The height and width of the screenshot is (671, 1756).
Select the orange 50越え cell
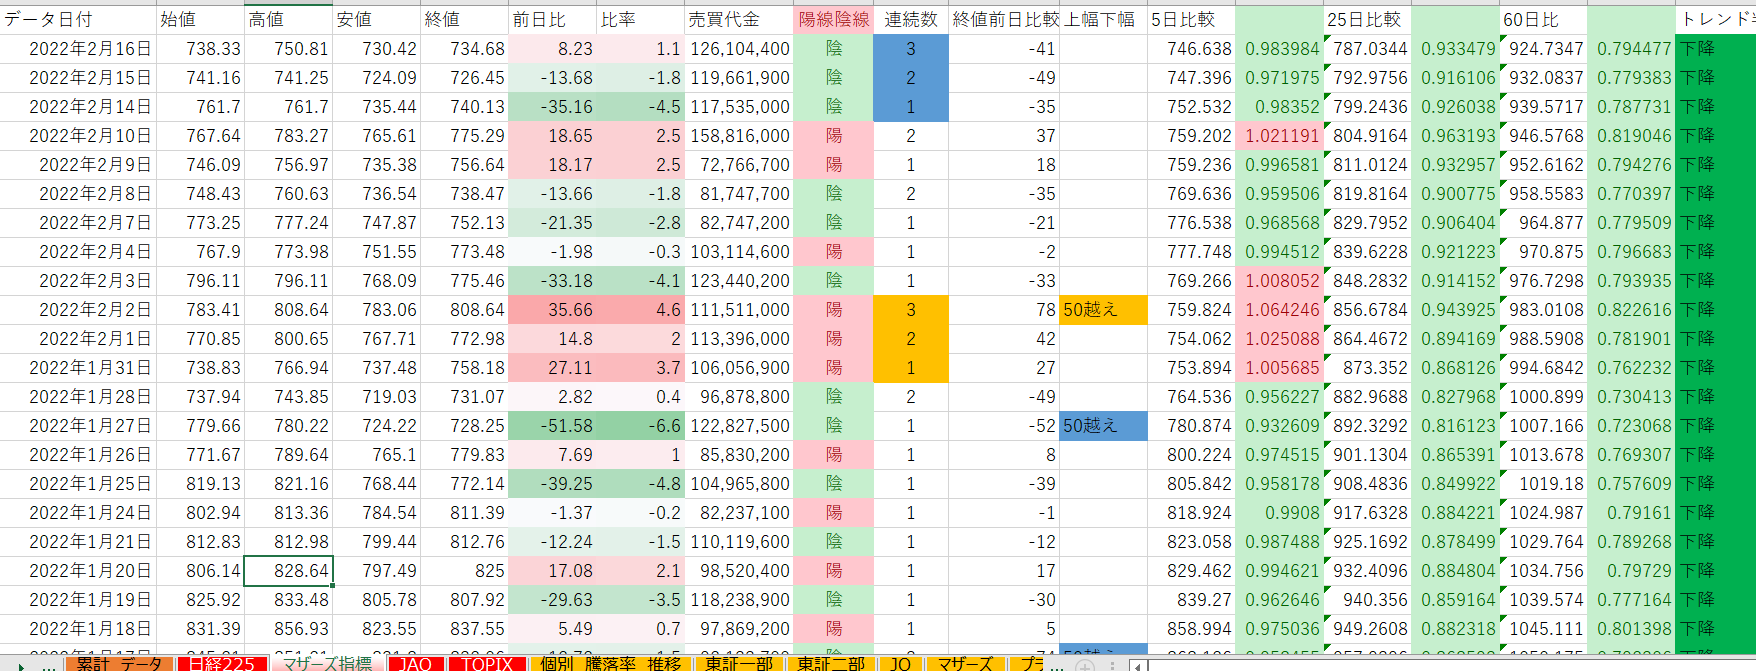click(1103, 310)
